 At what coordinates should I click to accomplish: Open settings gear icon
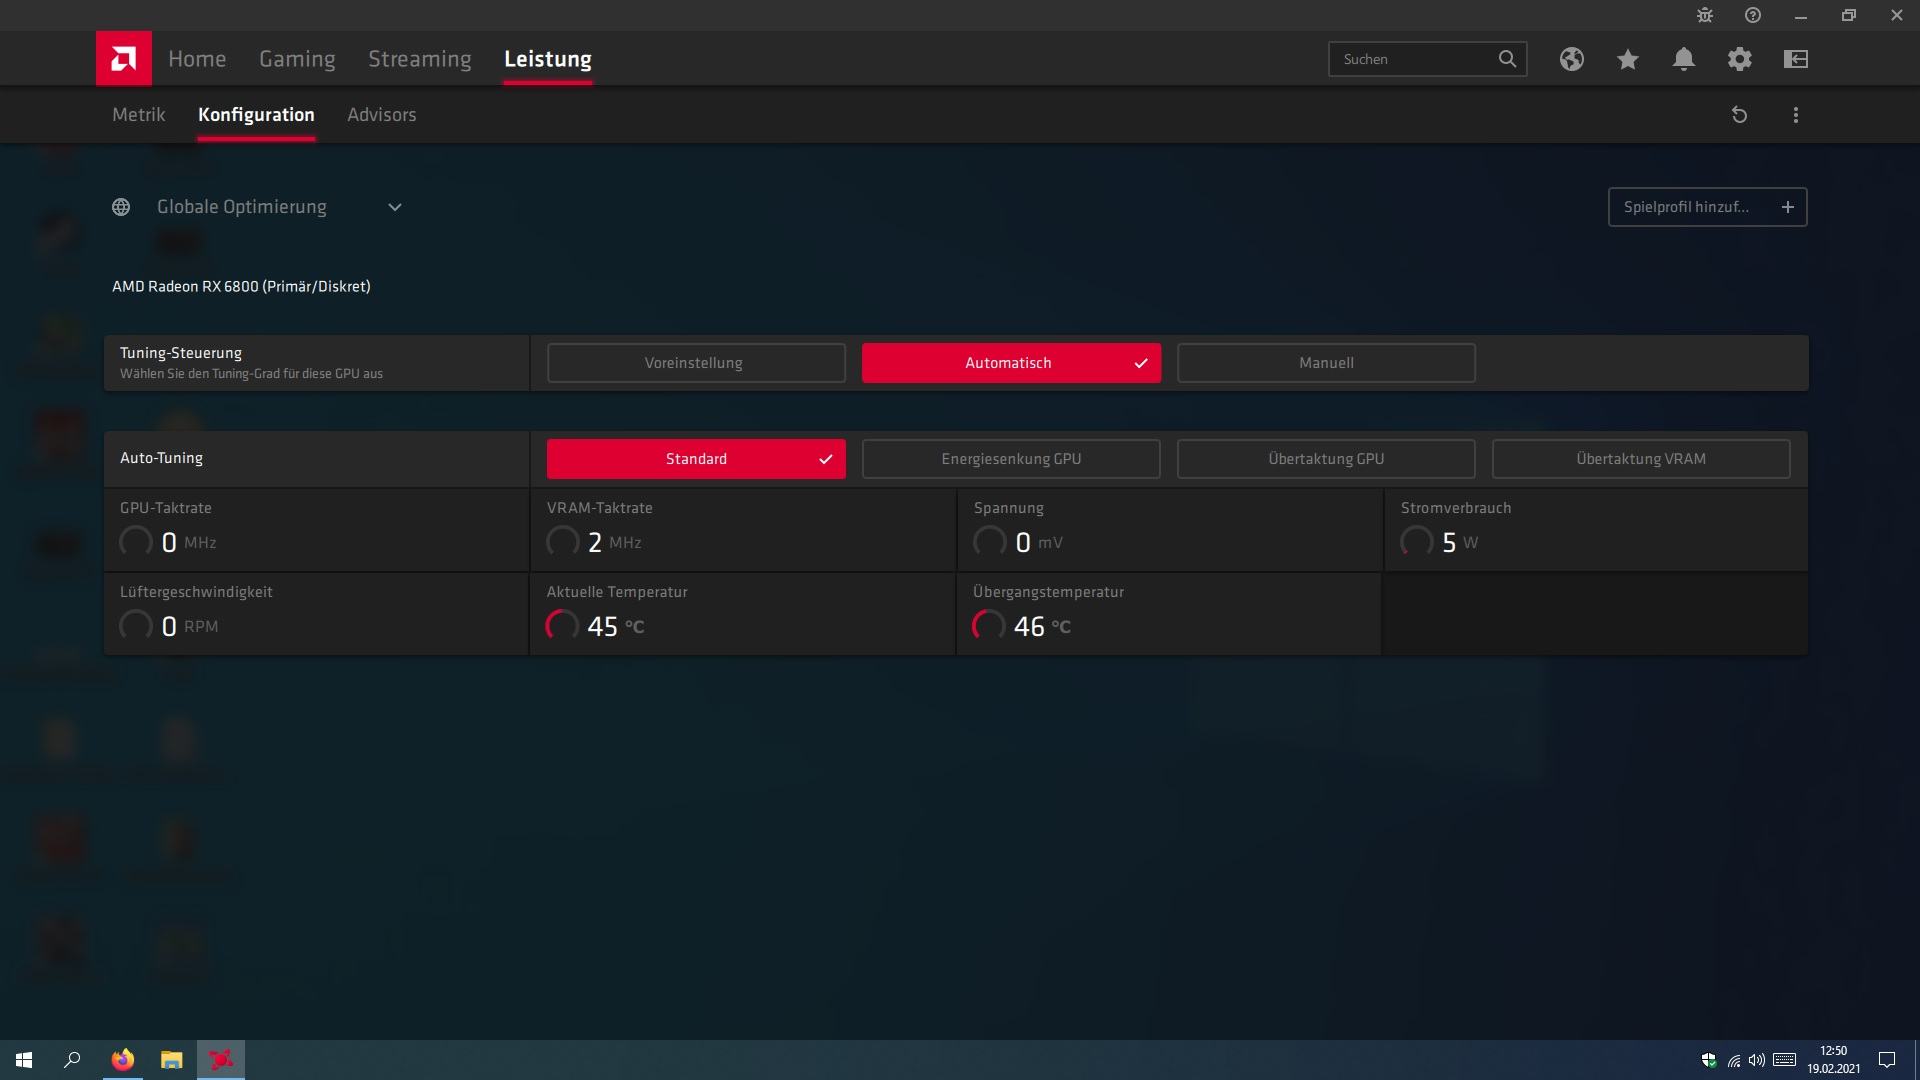1740,59
